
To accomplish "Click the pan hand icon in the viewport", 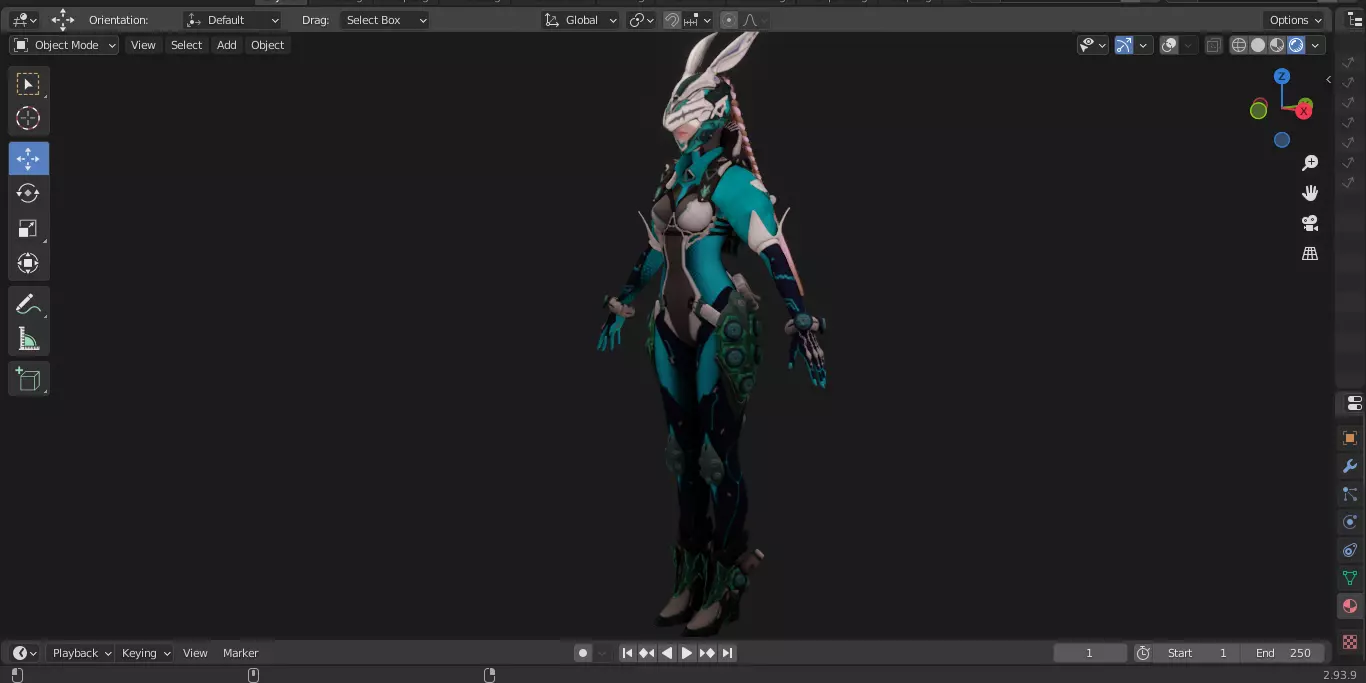I will tap(1310, 193).
